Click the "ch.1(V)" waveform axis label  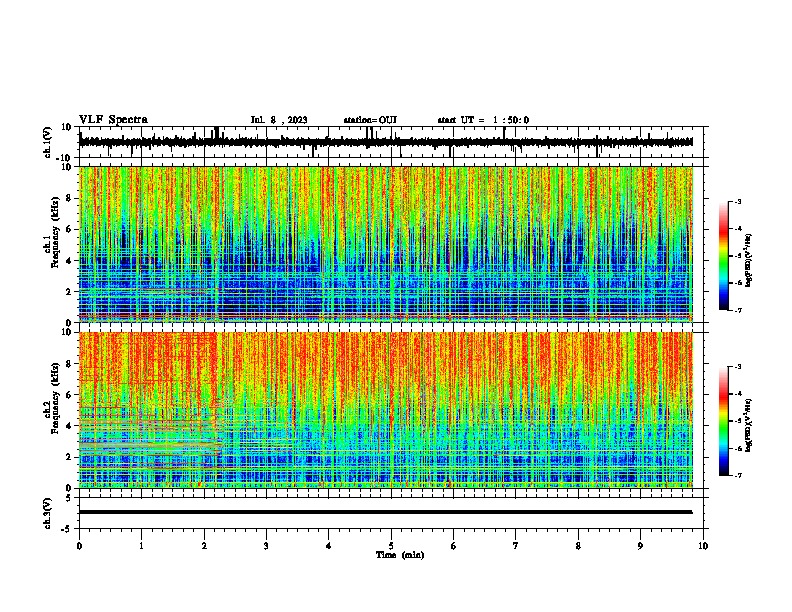(48, 142)
